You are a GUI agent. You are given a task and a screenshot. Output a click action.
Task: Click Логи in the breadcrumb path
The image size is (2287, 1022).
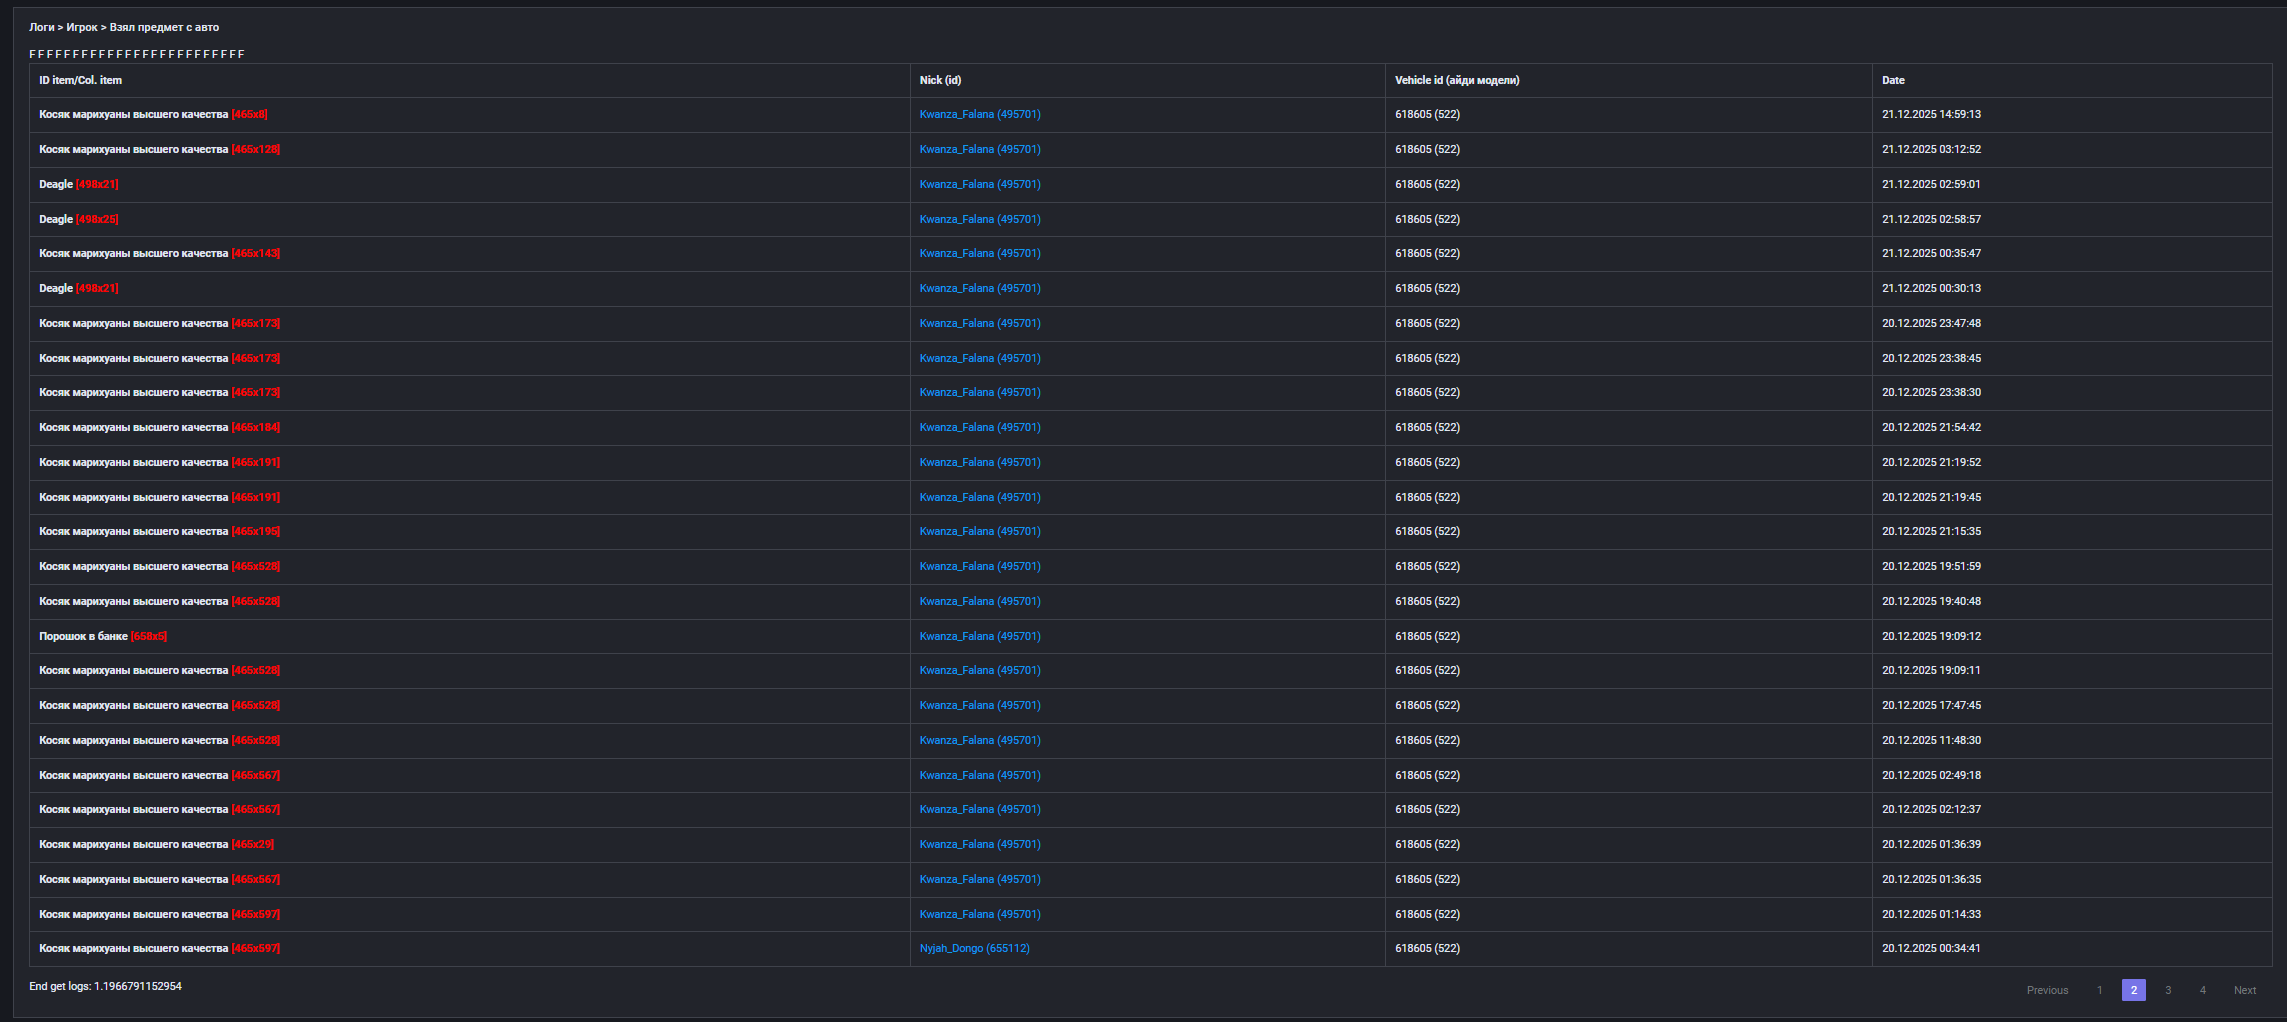[x=41, y=28]
